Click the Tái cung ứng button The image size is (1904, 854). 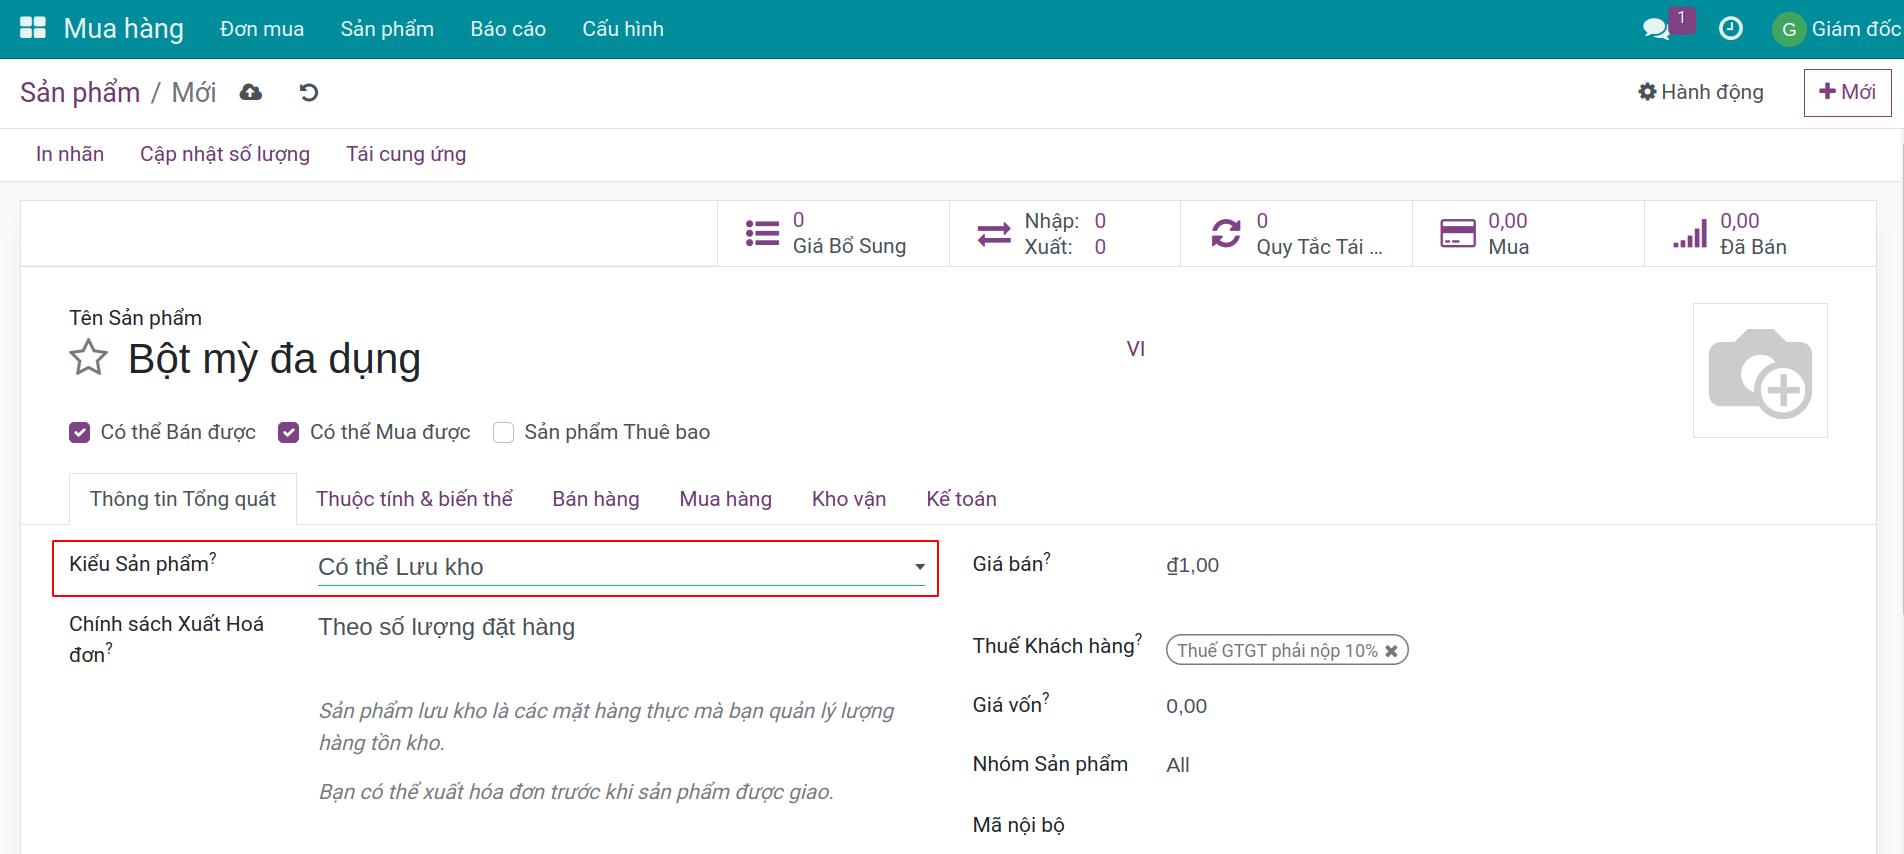[x=406, y=154]
